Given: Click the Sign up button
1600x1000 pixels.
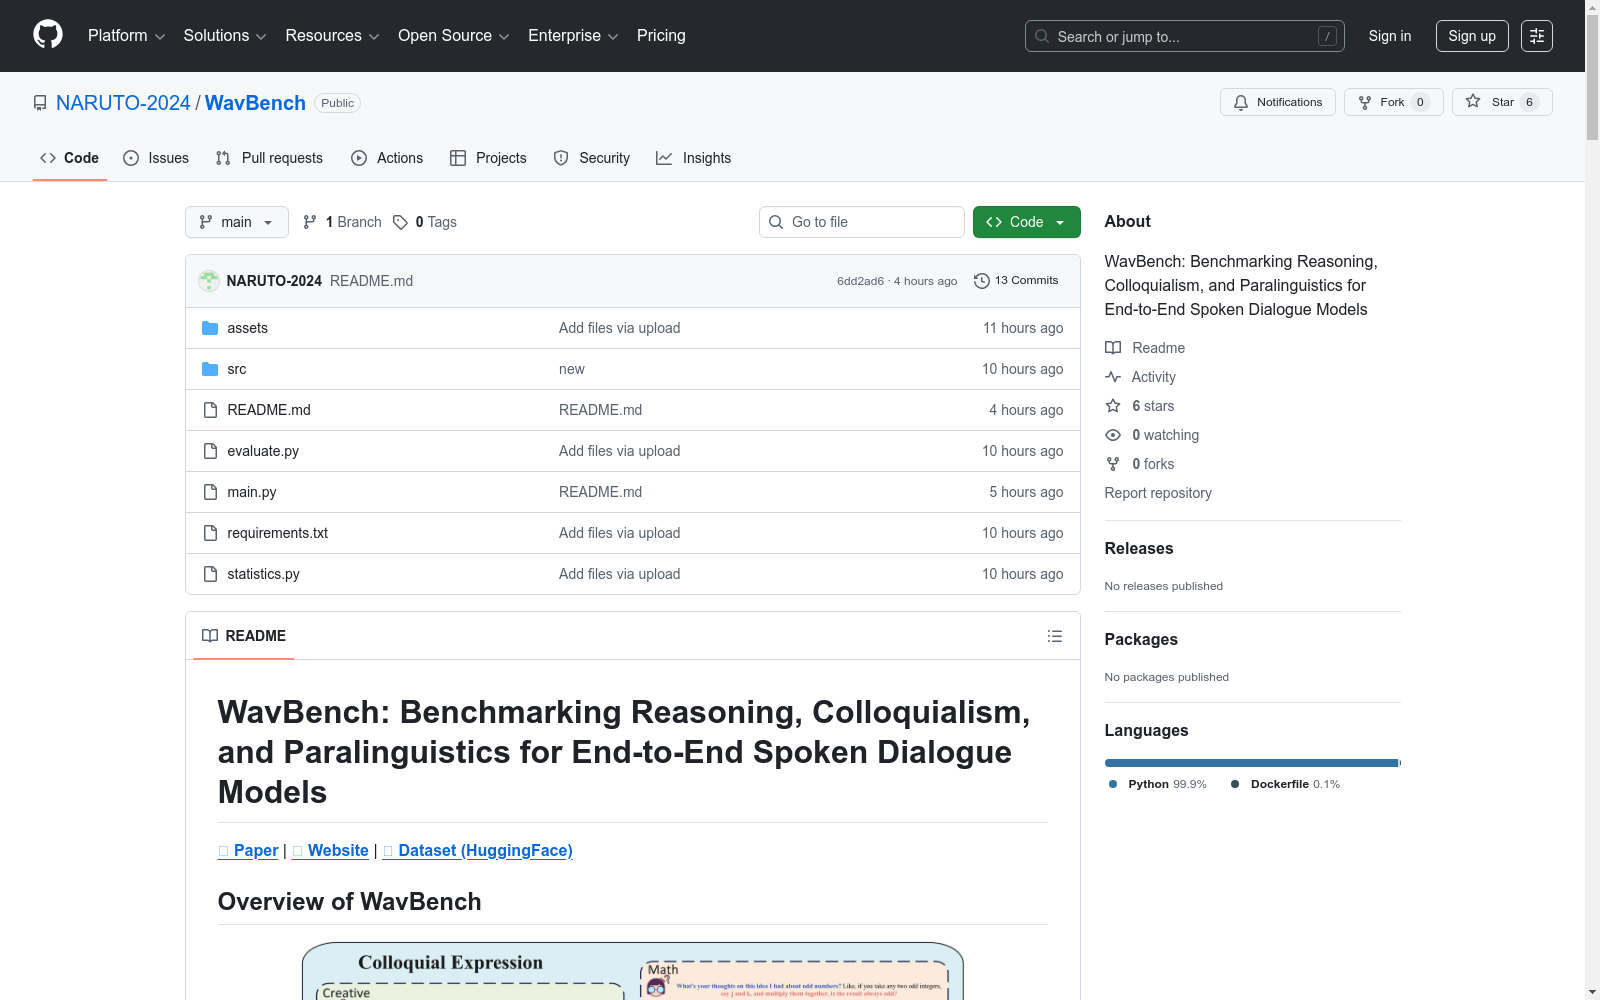Looking at the screenshot, I should click(x=1472, y=36).
